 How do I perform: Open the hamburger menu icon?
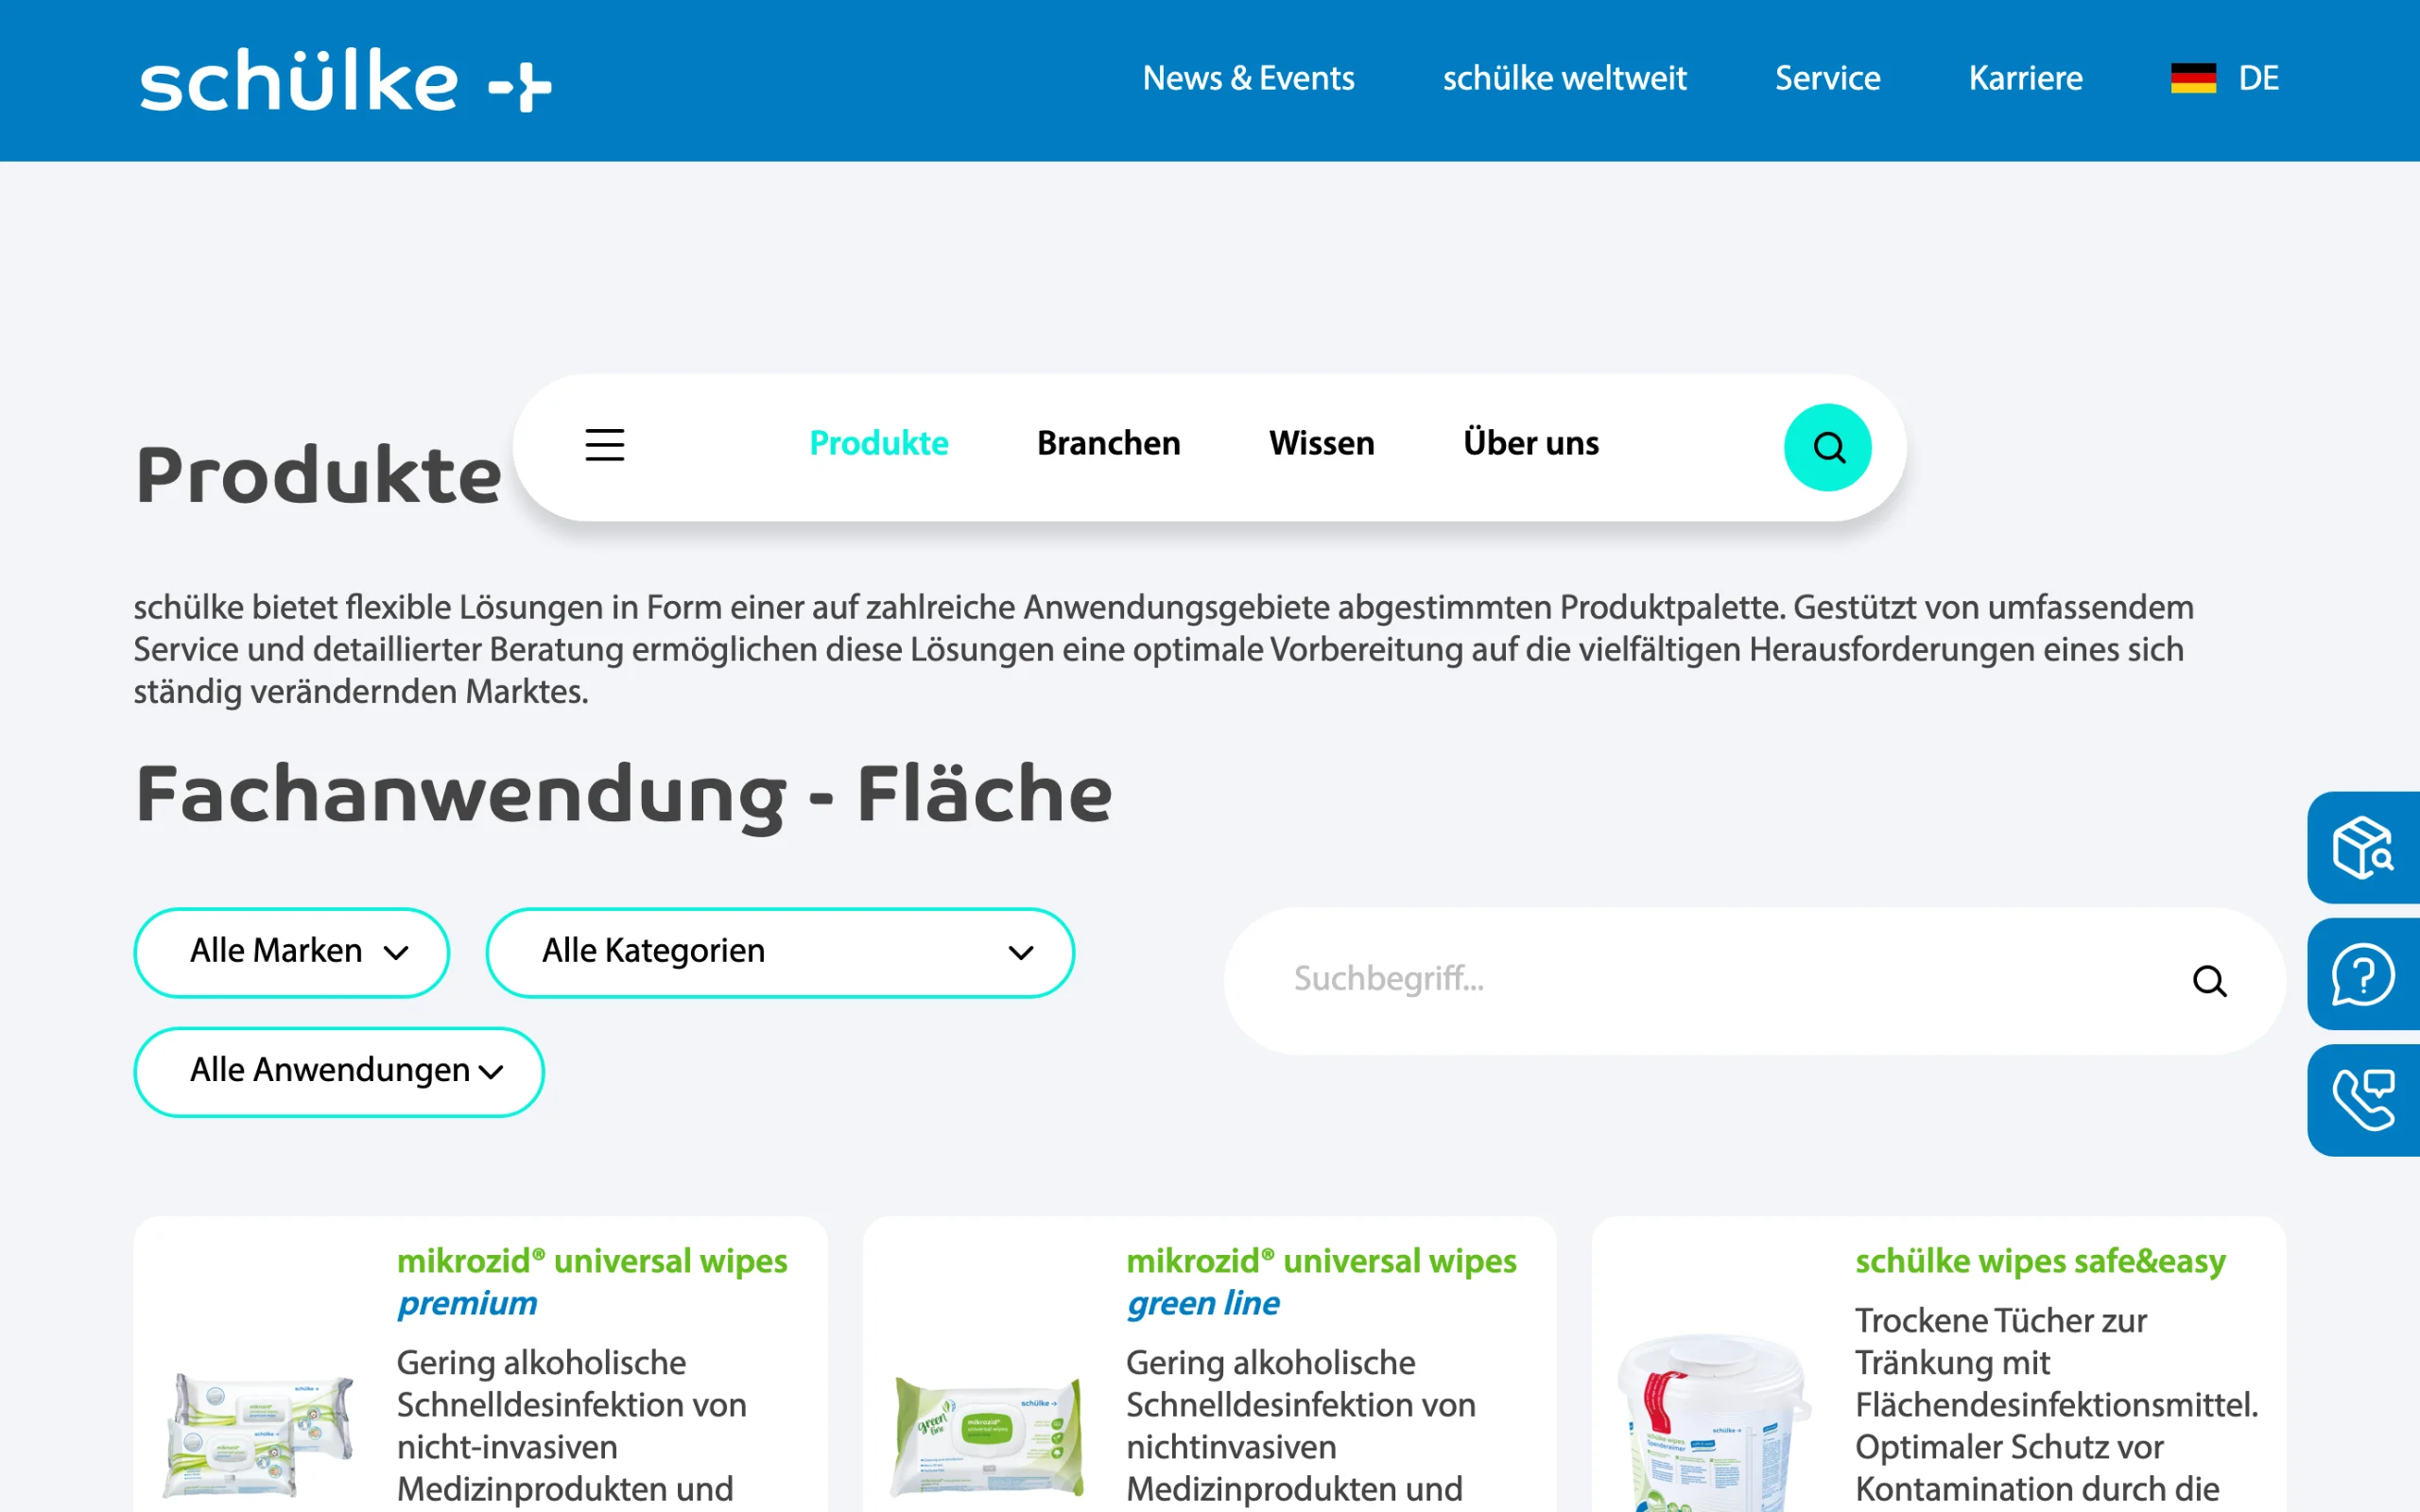coord(605,444)
